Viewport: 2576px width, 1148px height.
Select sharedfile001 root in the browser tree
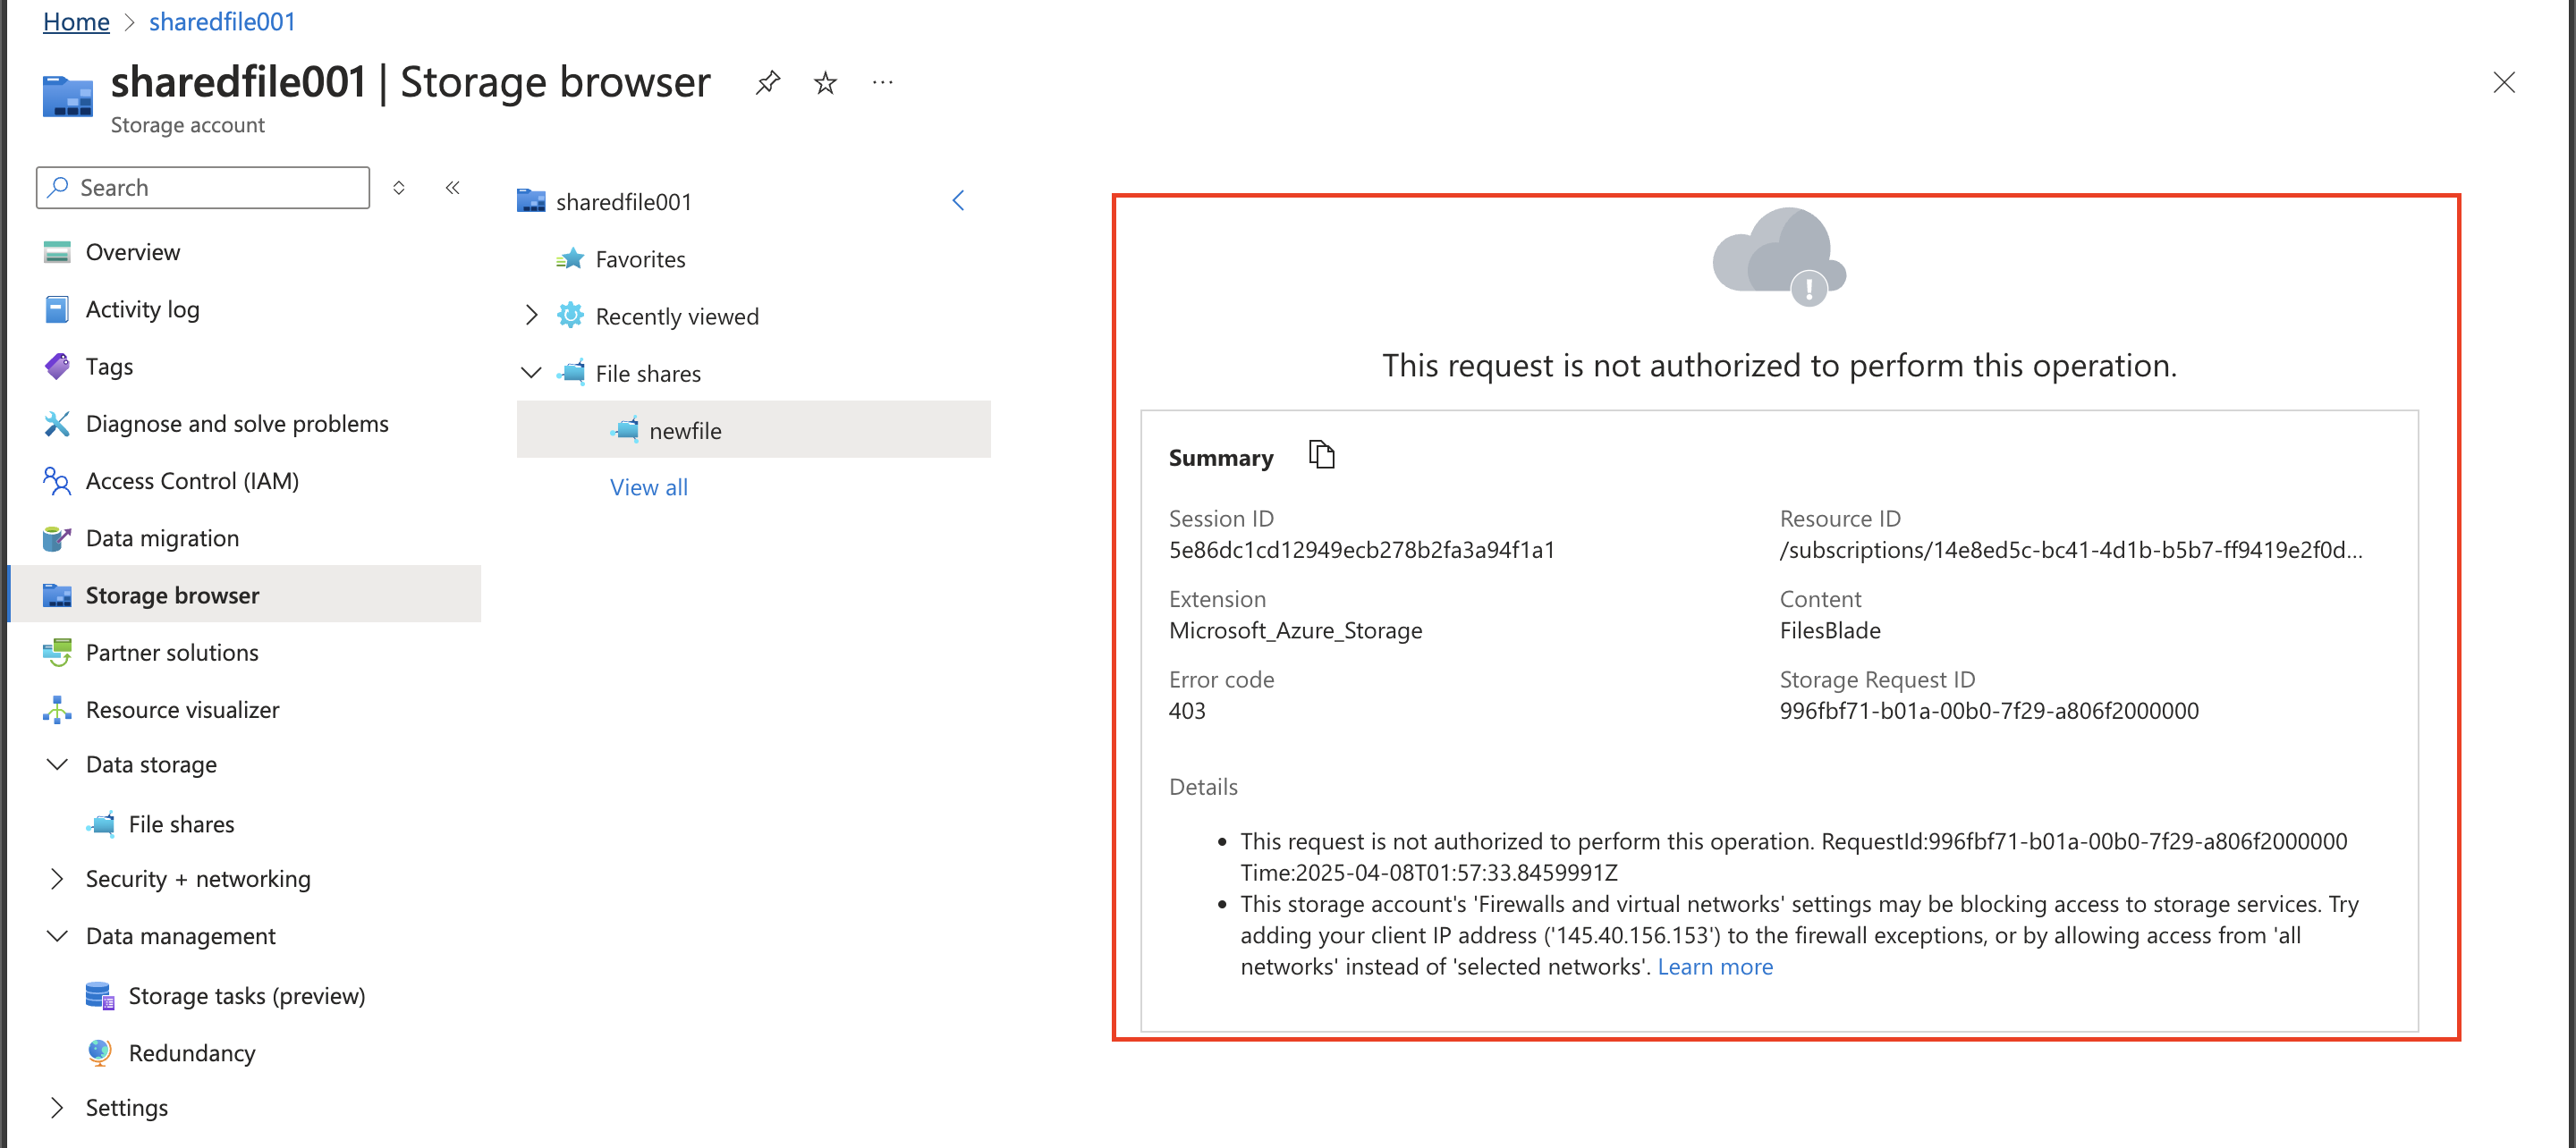pyautogui.click(x=623, y=201)
